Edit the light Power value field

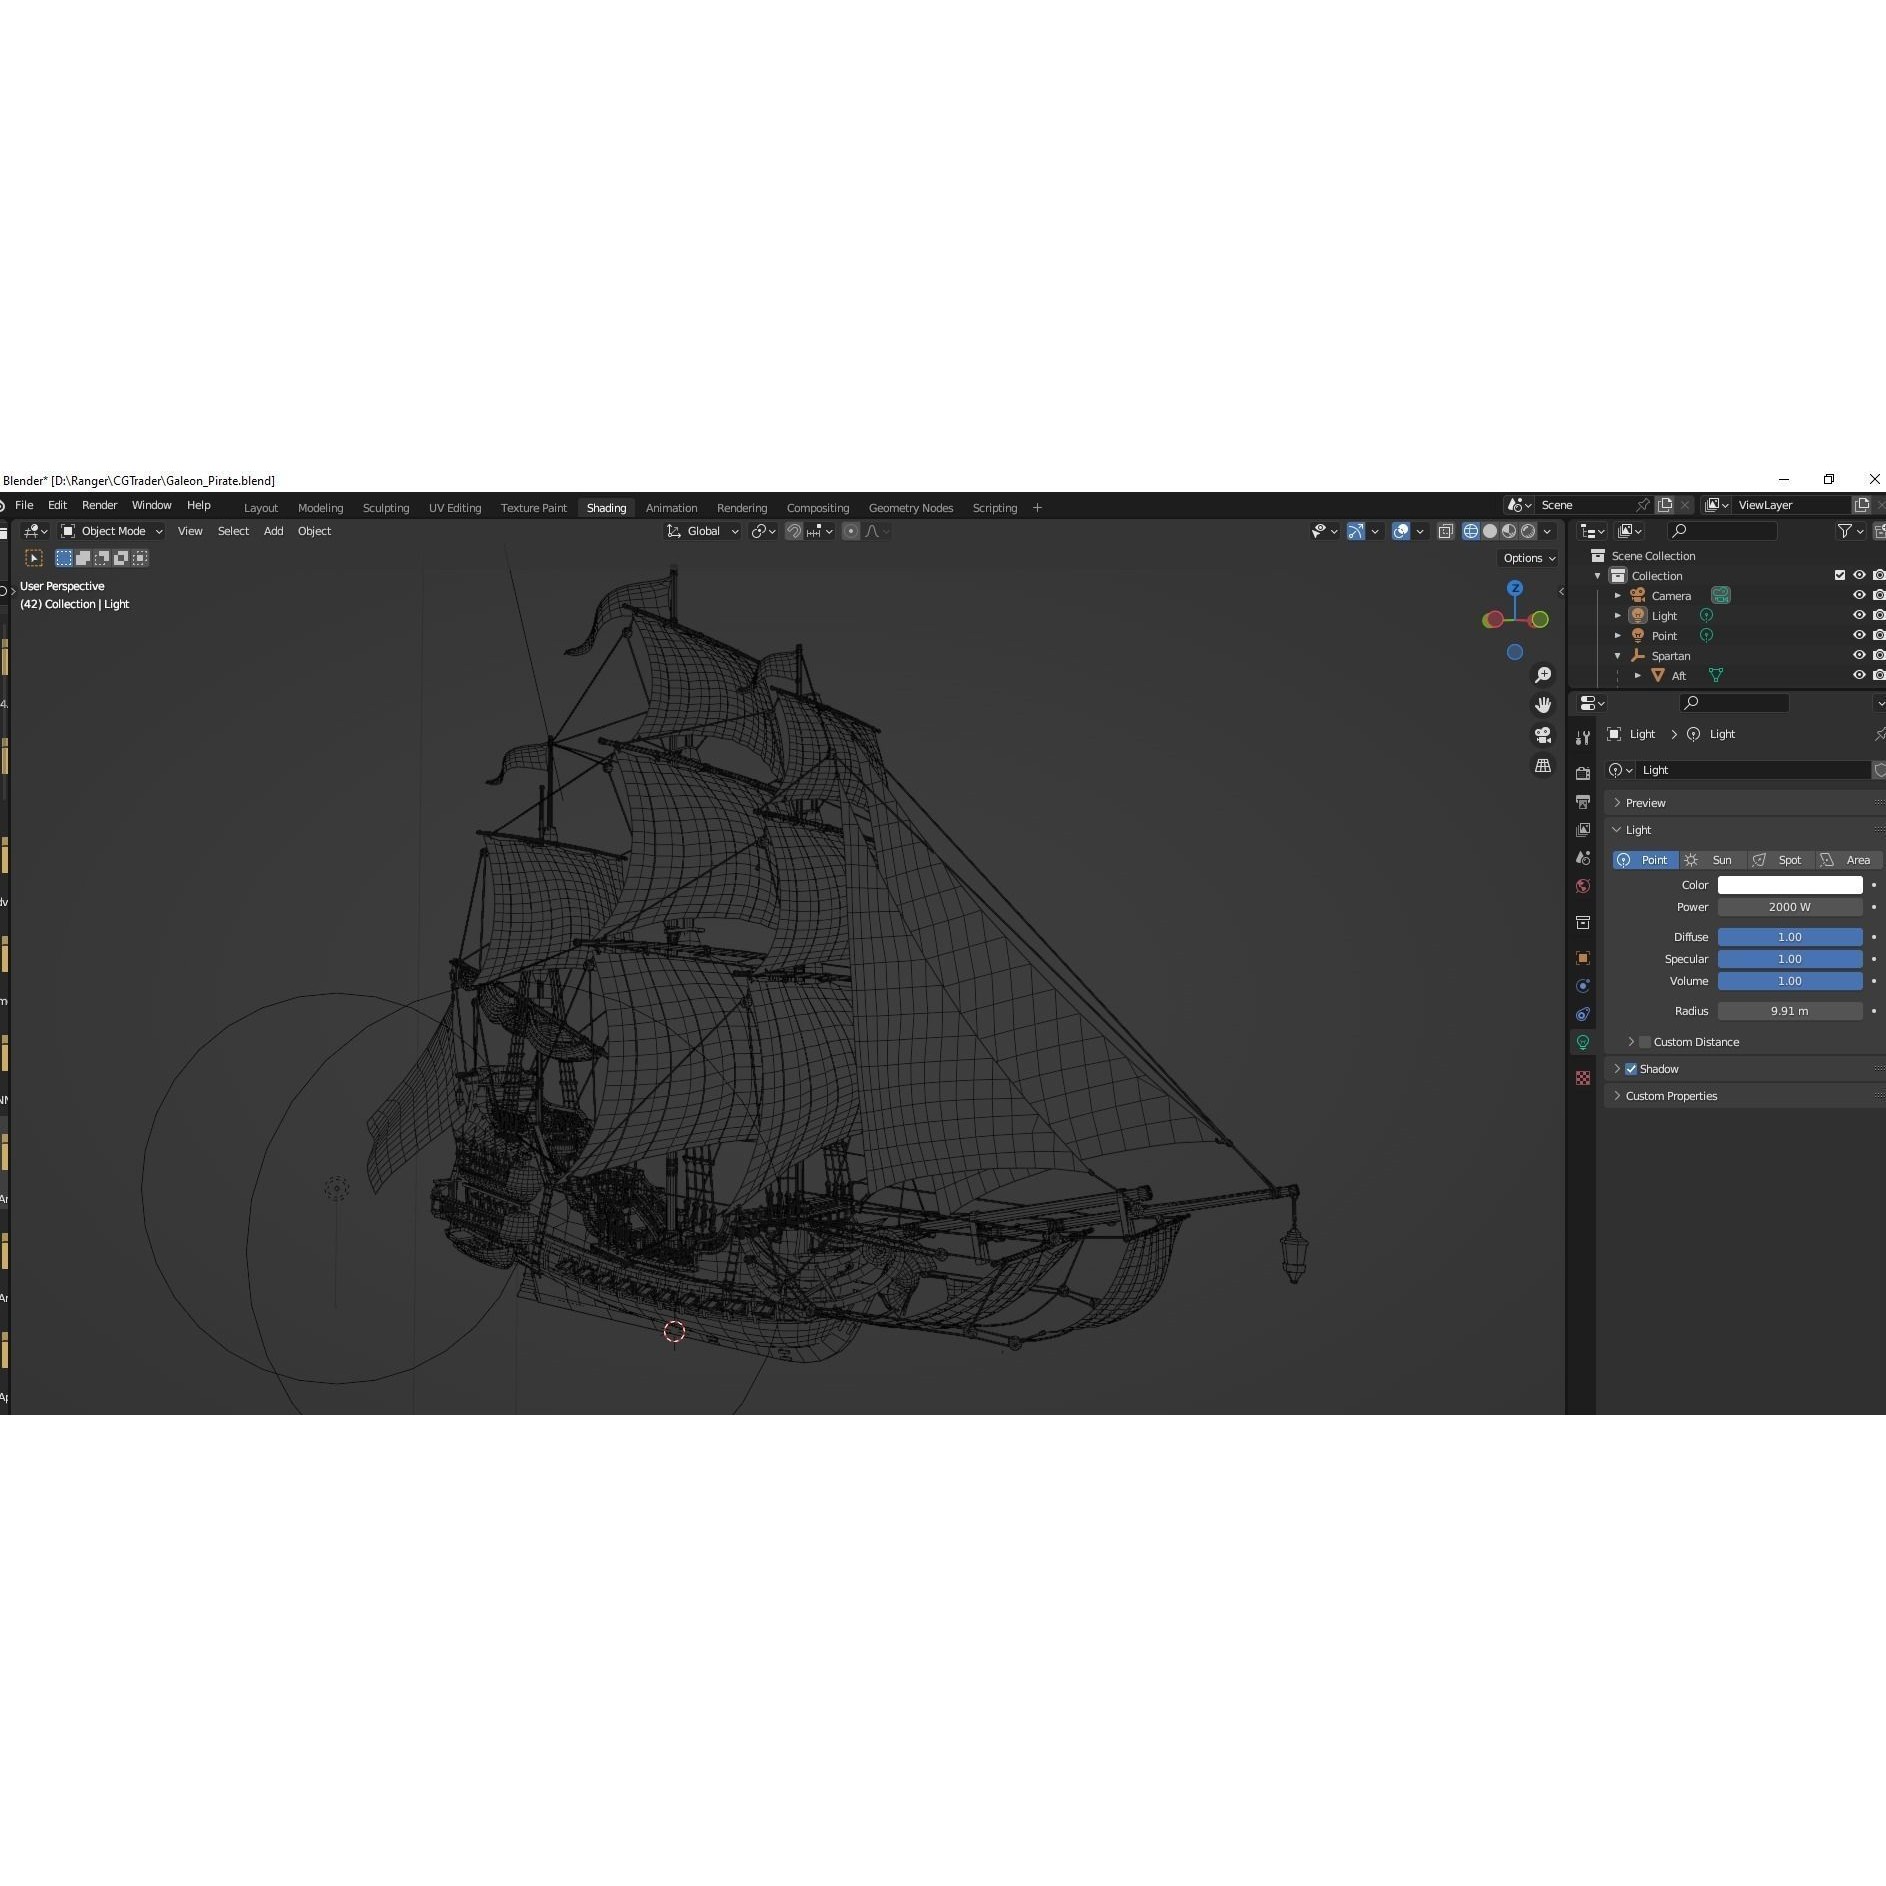1788,907
